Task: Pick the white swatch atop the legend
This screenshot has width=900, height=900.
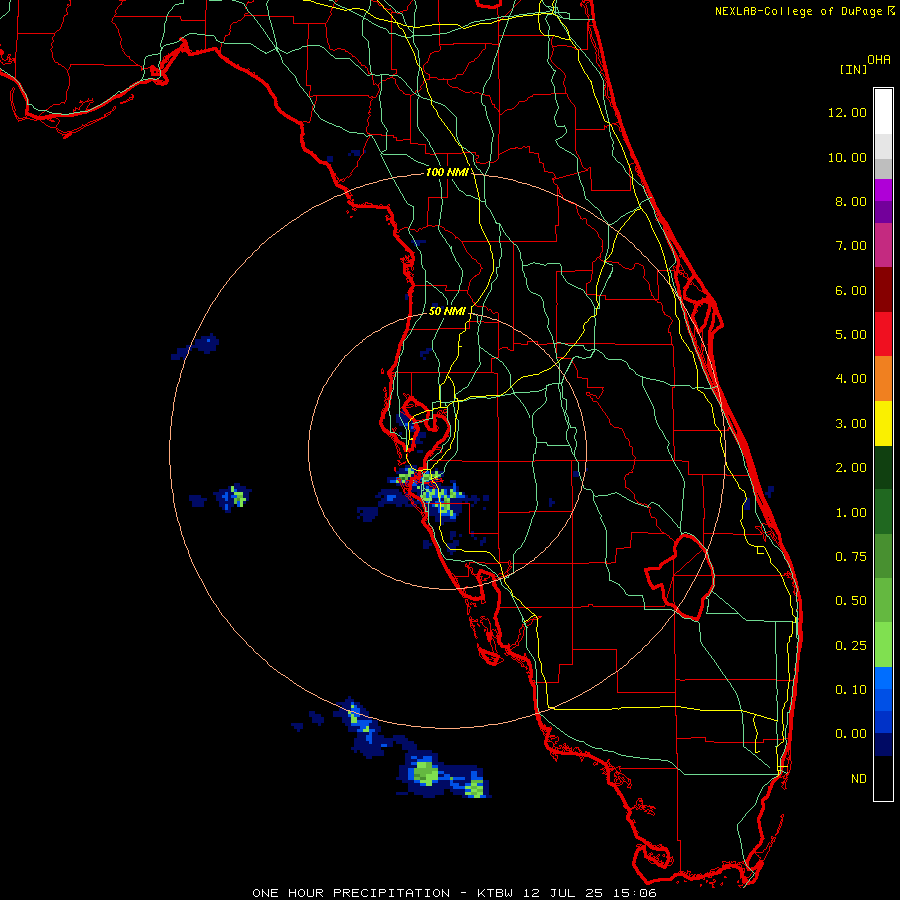Action: 883,112
